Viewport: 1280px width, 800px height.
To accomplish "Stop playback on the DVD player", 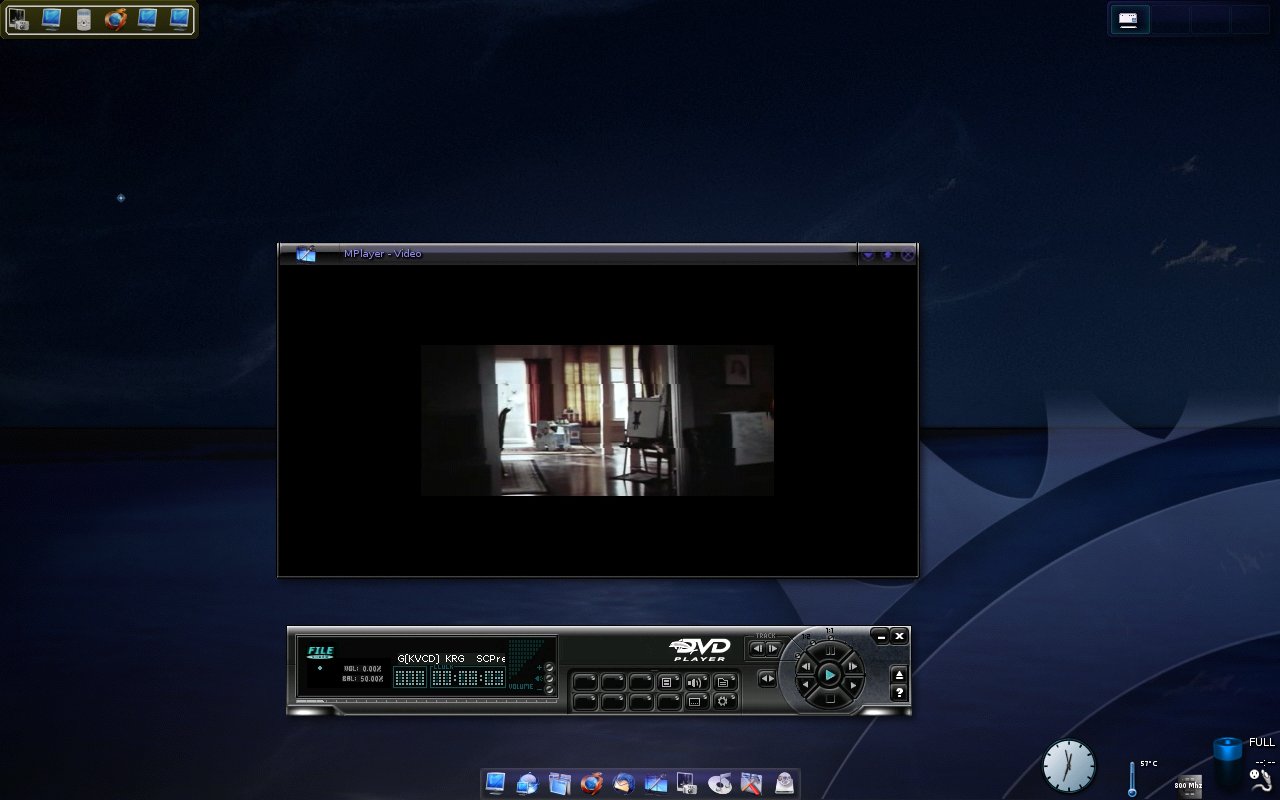I will pos(829,700).
